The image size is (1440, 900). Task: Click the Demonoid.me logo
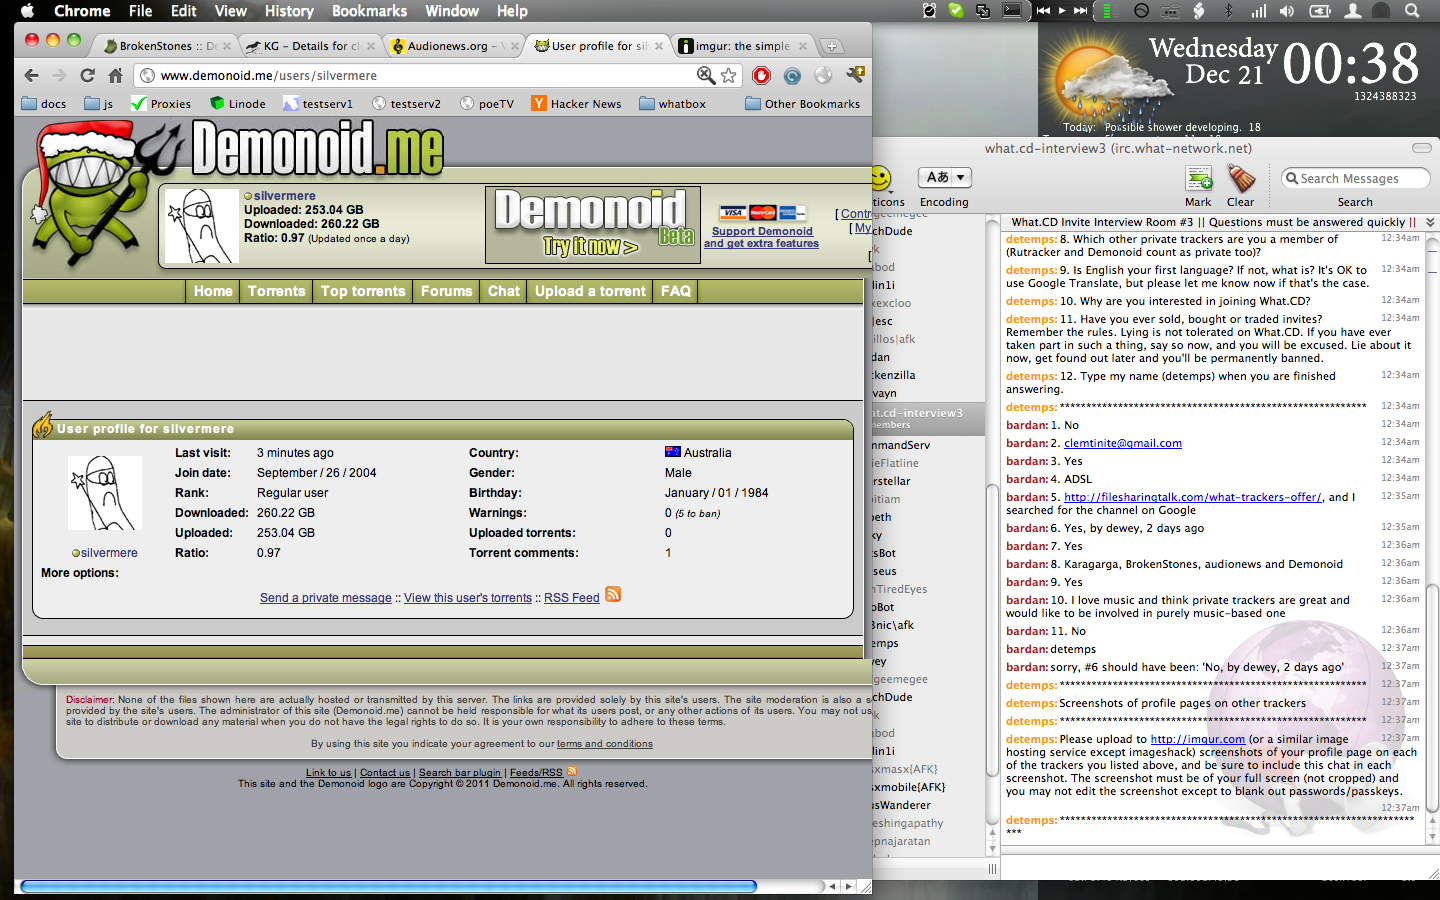tap(318, 149)
